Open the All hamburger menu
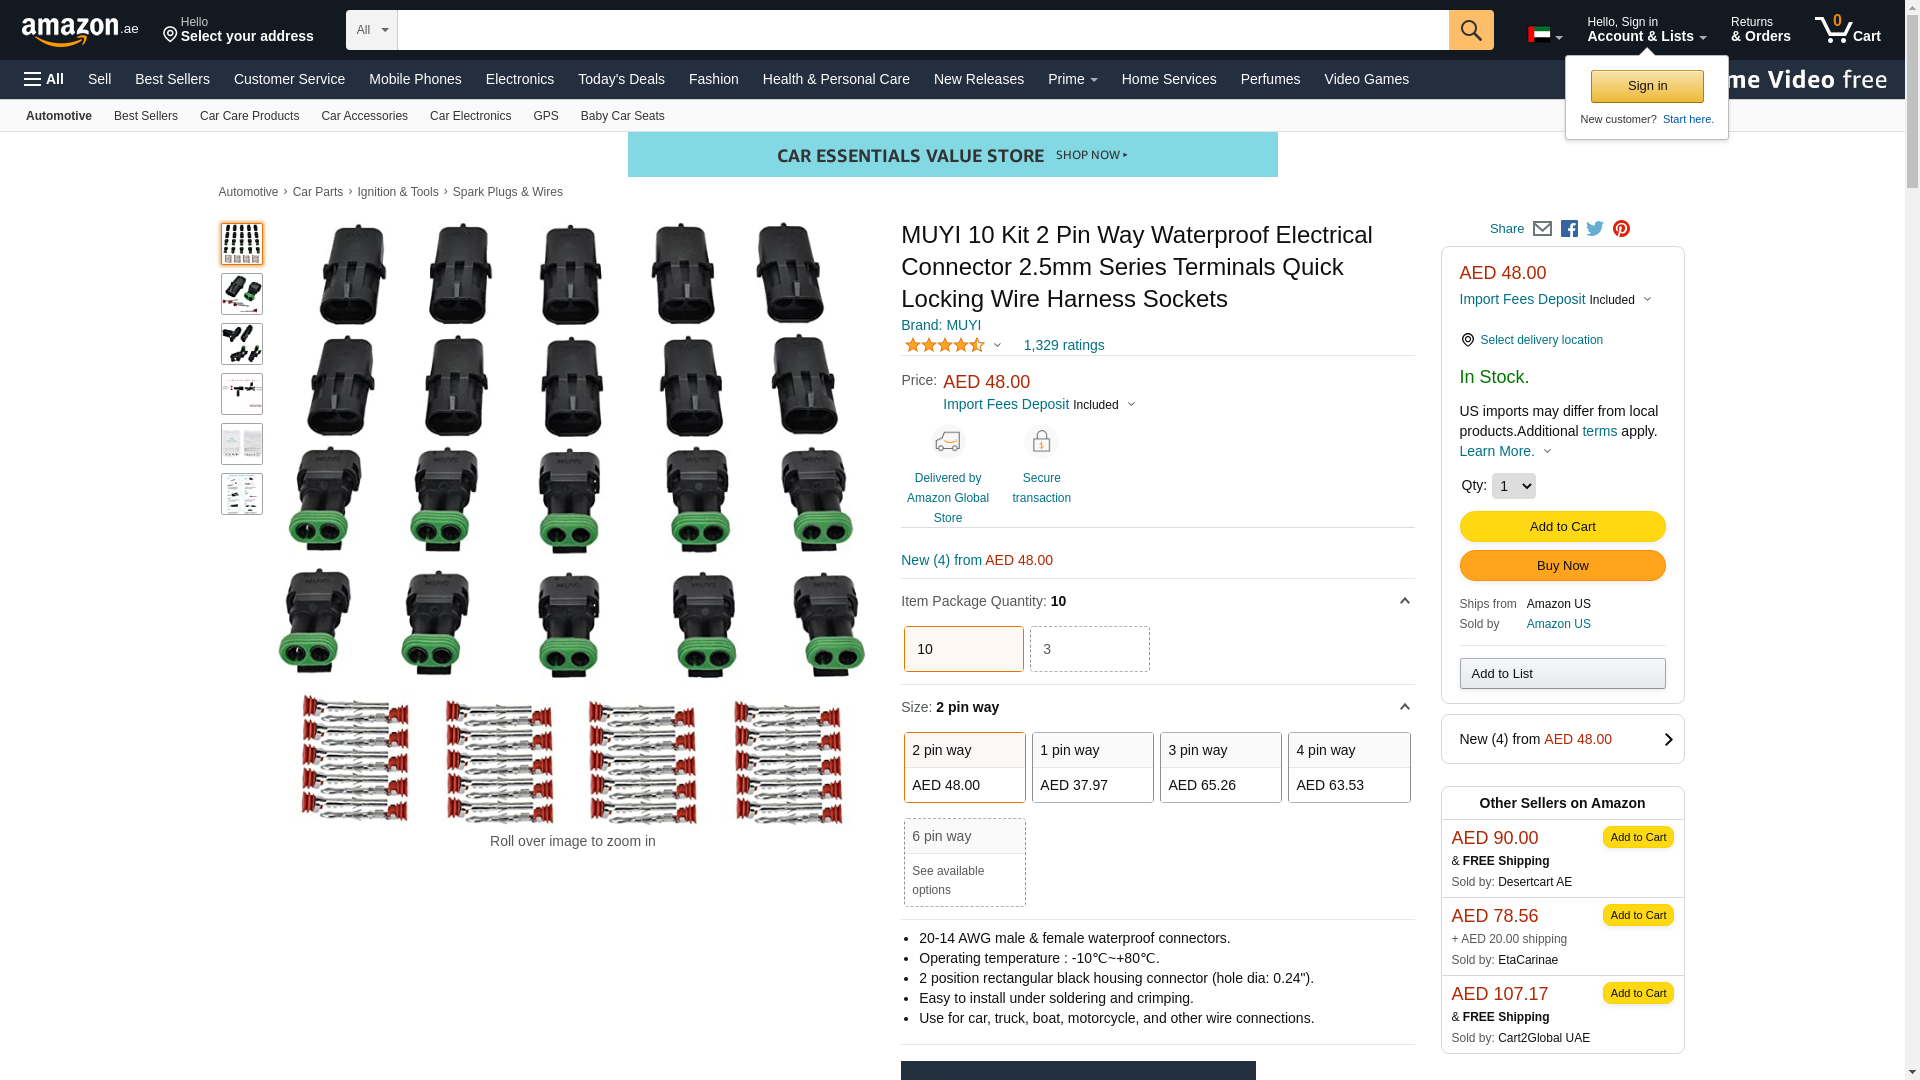This screenshot has height=1080, width=1920. [x=44, y=79]
